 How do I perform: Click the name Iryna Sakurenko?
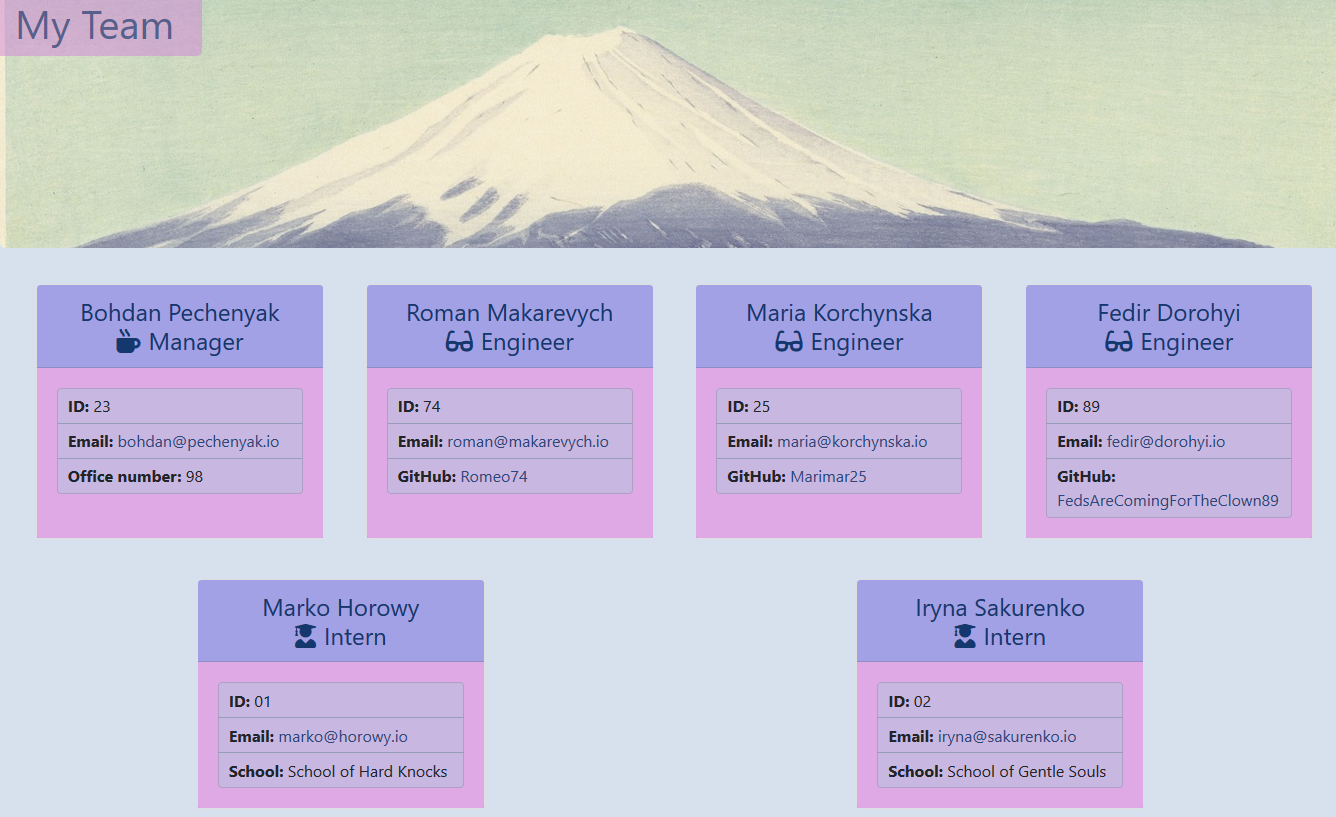(x=1000, y=608)
